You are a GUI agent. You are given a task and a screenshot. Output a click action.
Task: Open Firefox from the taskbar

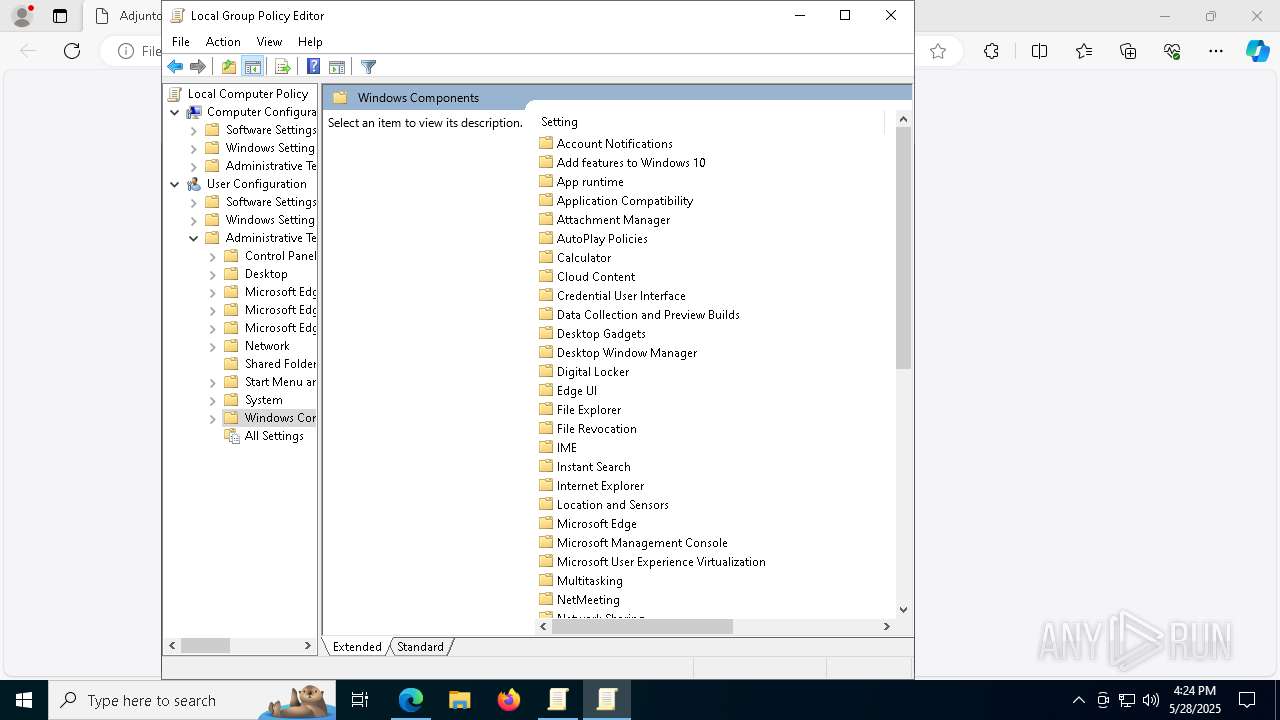[509, 700]
